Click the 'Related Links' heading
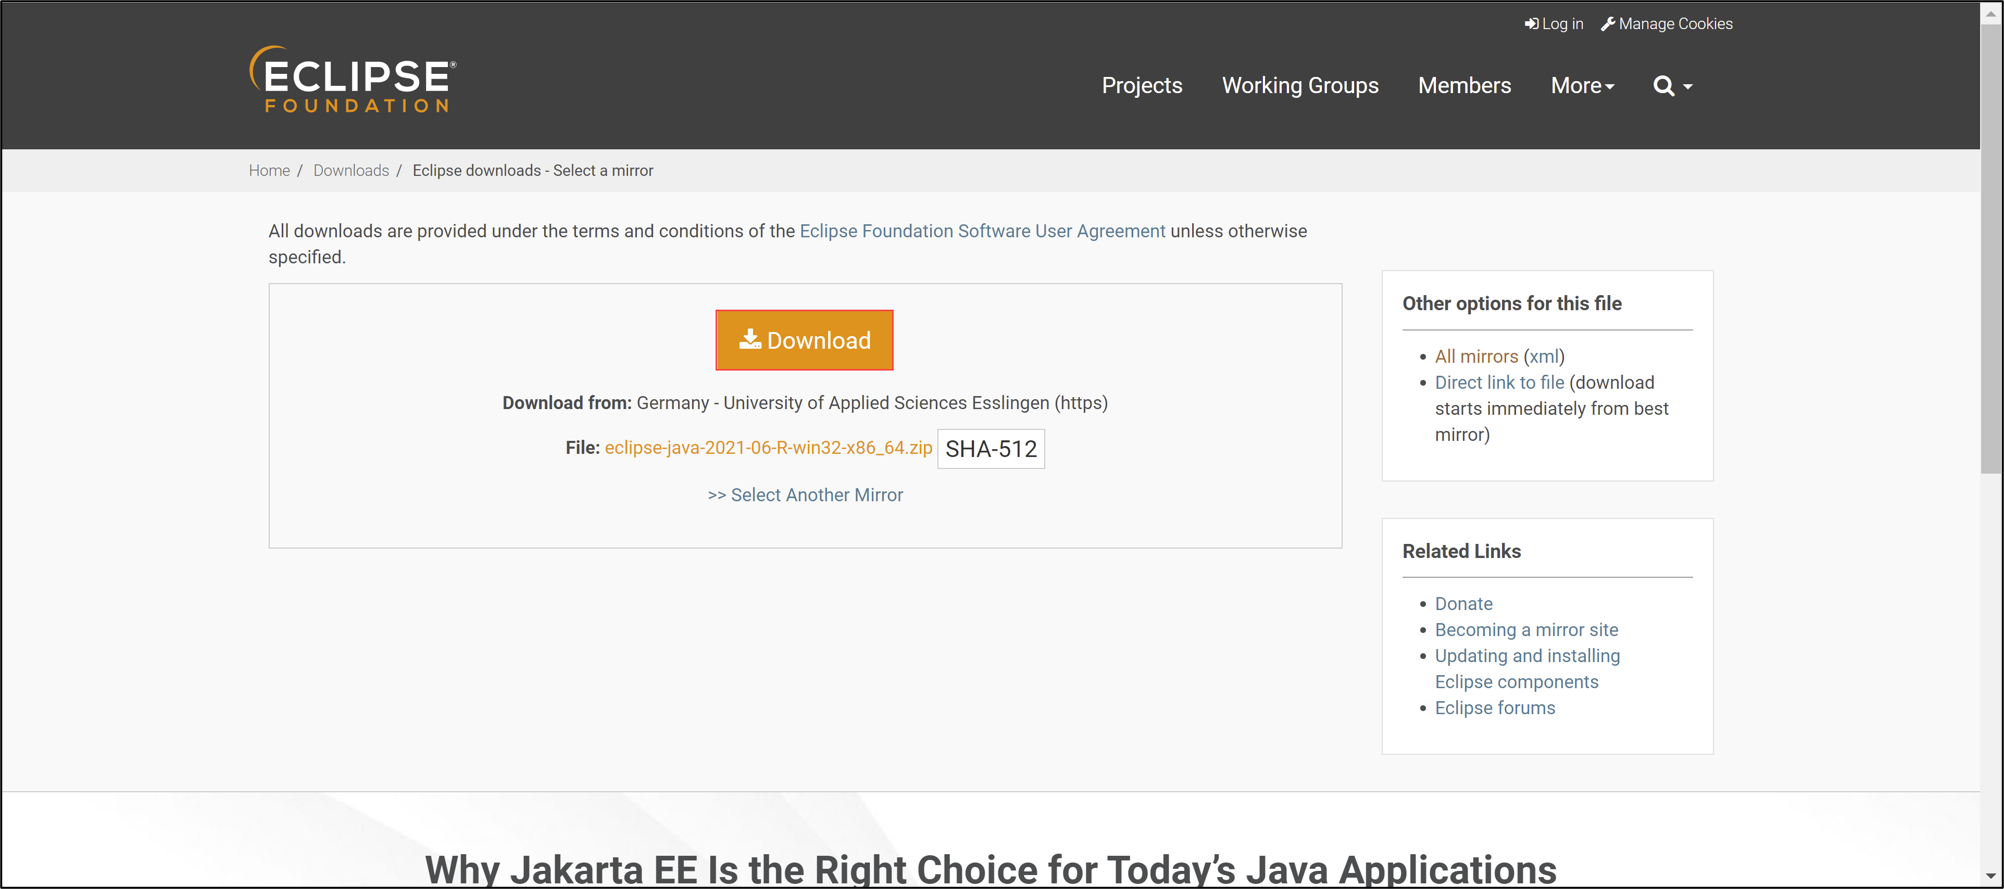Image resolution: width=2004 pixels, height=889 pixels. [x=1461, y=552]
